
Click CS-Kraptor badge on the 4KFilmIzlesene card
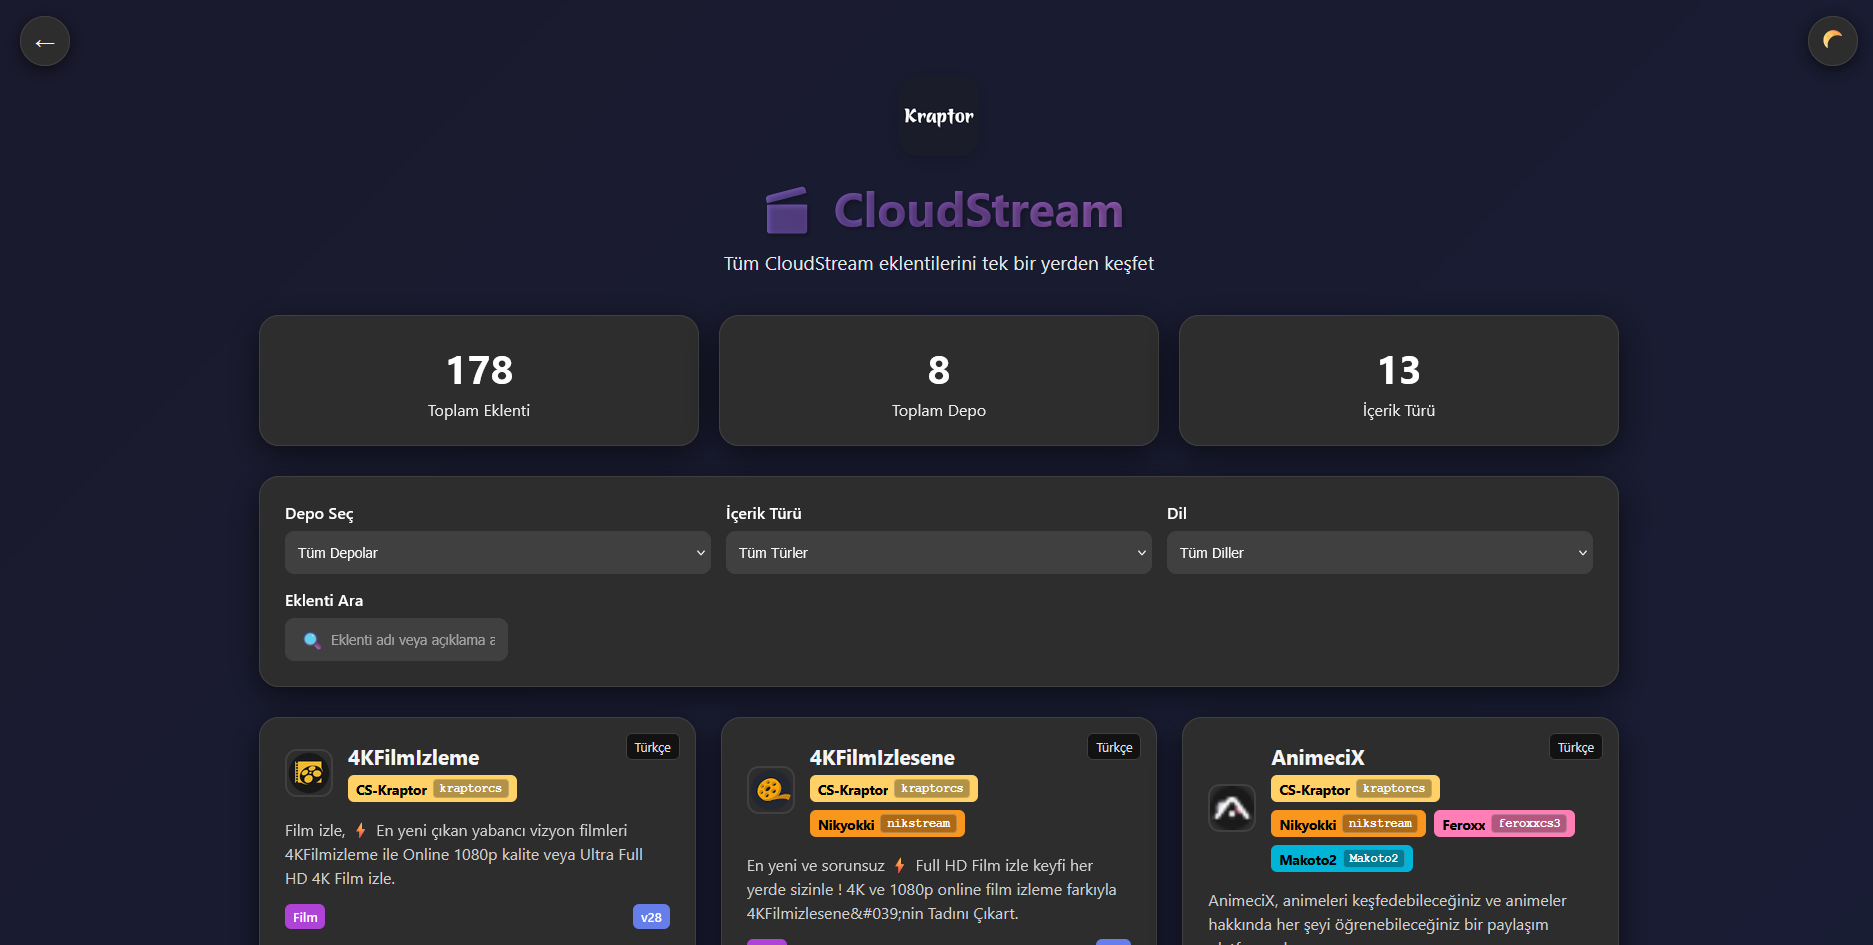pyautogui.click(x=893, y=789)
